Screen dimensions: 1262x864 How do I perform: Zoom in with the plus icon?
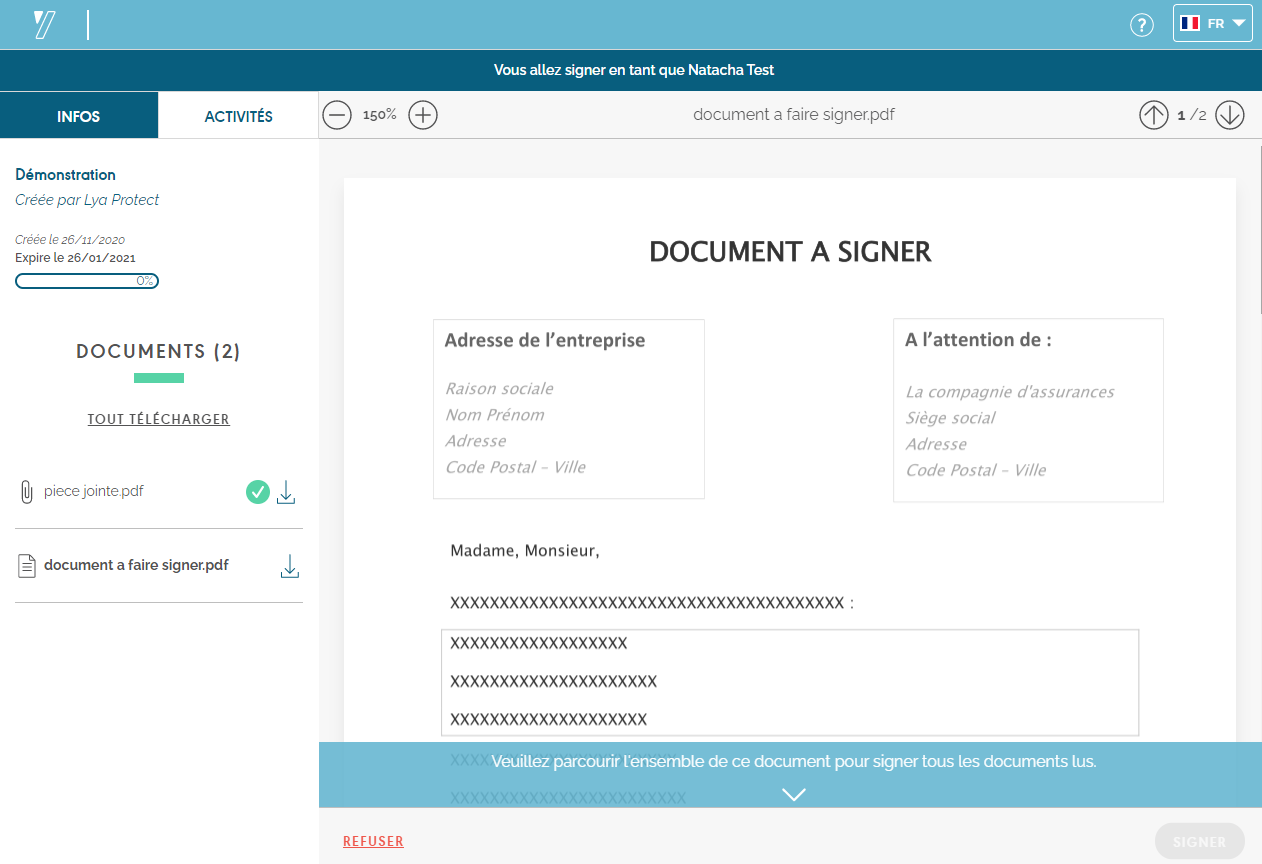pyautogui.click(x=424, y=115)
